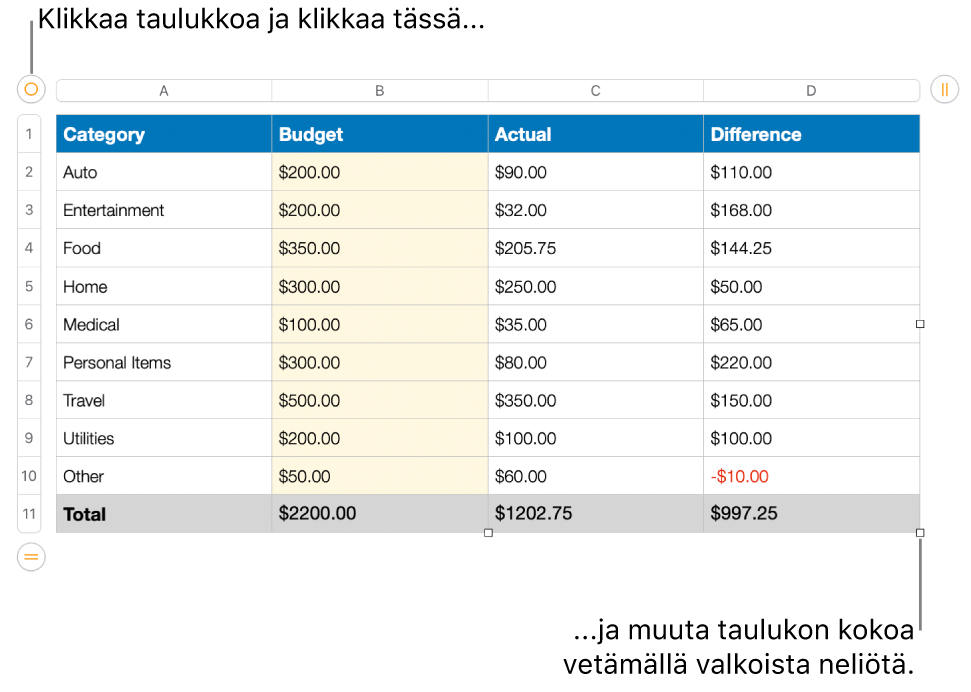
Task: Click the Personal Items category cell
Action: click(x=164, y=362)
